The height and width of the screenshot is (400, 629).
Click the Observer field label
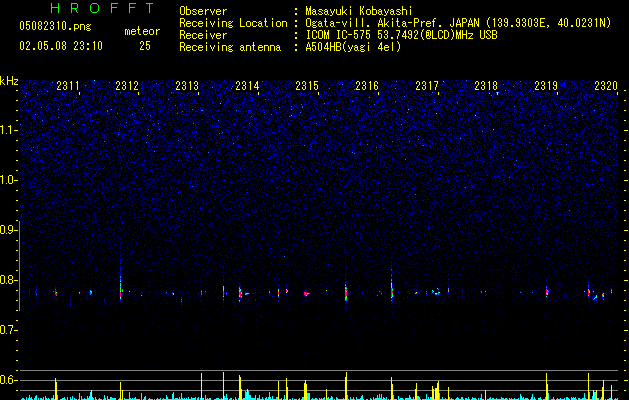point(203,11)
